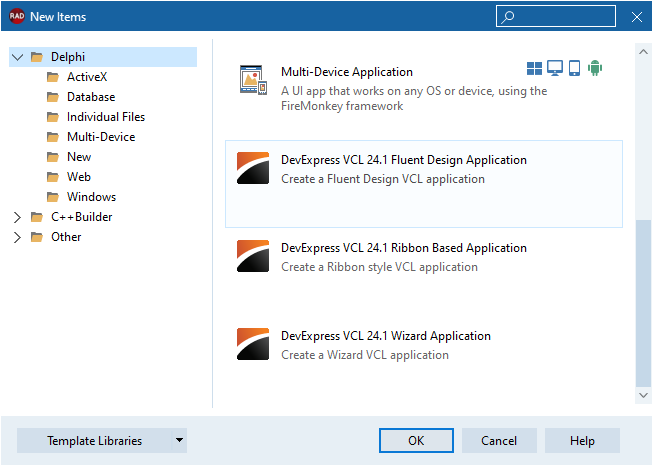Viewport: 653px width, 466px height.
Task: Click the mobile device platform icon
Action: pos(574,68)
